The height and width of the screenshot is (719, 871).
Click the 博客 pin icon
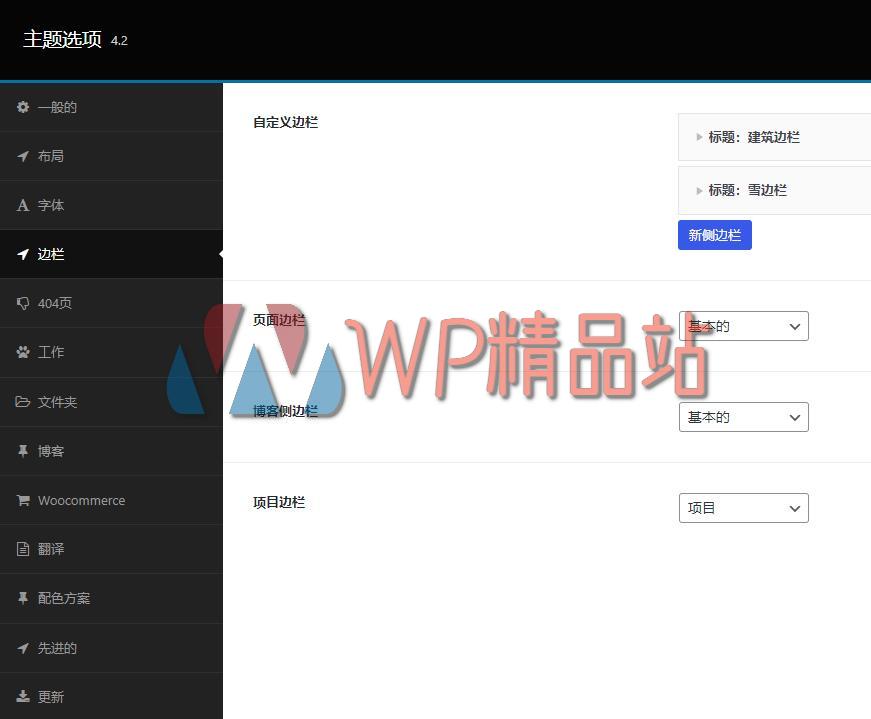click(22, 450)
